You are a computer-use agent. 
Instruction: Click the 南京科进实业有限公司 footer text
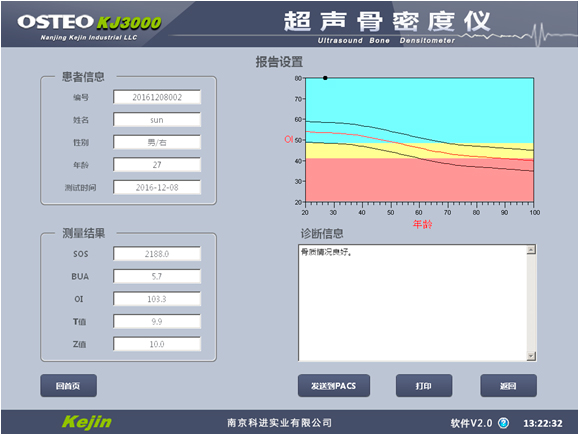click(279, 423)
